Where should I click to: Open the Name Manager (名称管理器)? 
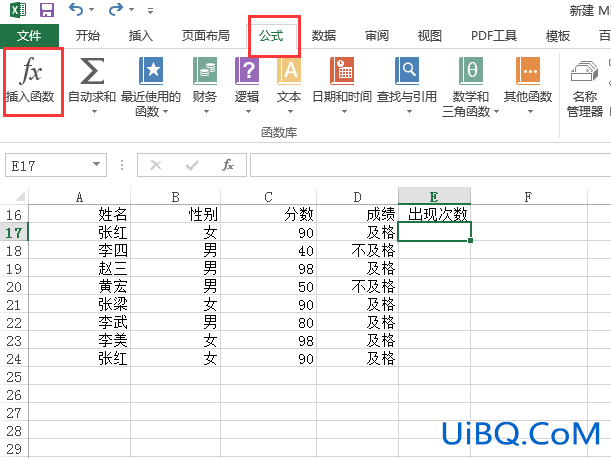tap(585, 88)
